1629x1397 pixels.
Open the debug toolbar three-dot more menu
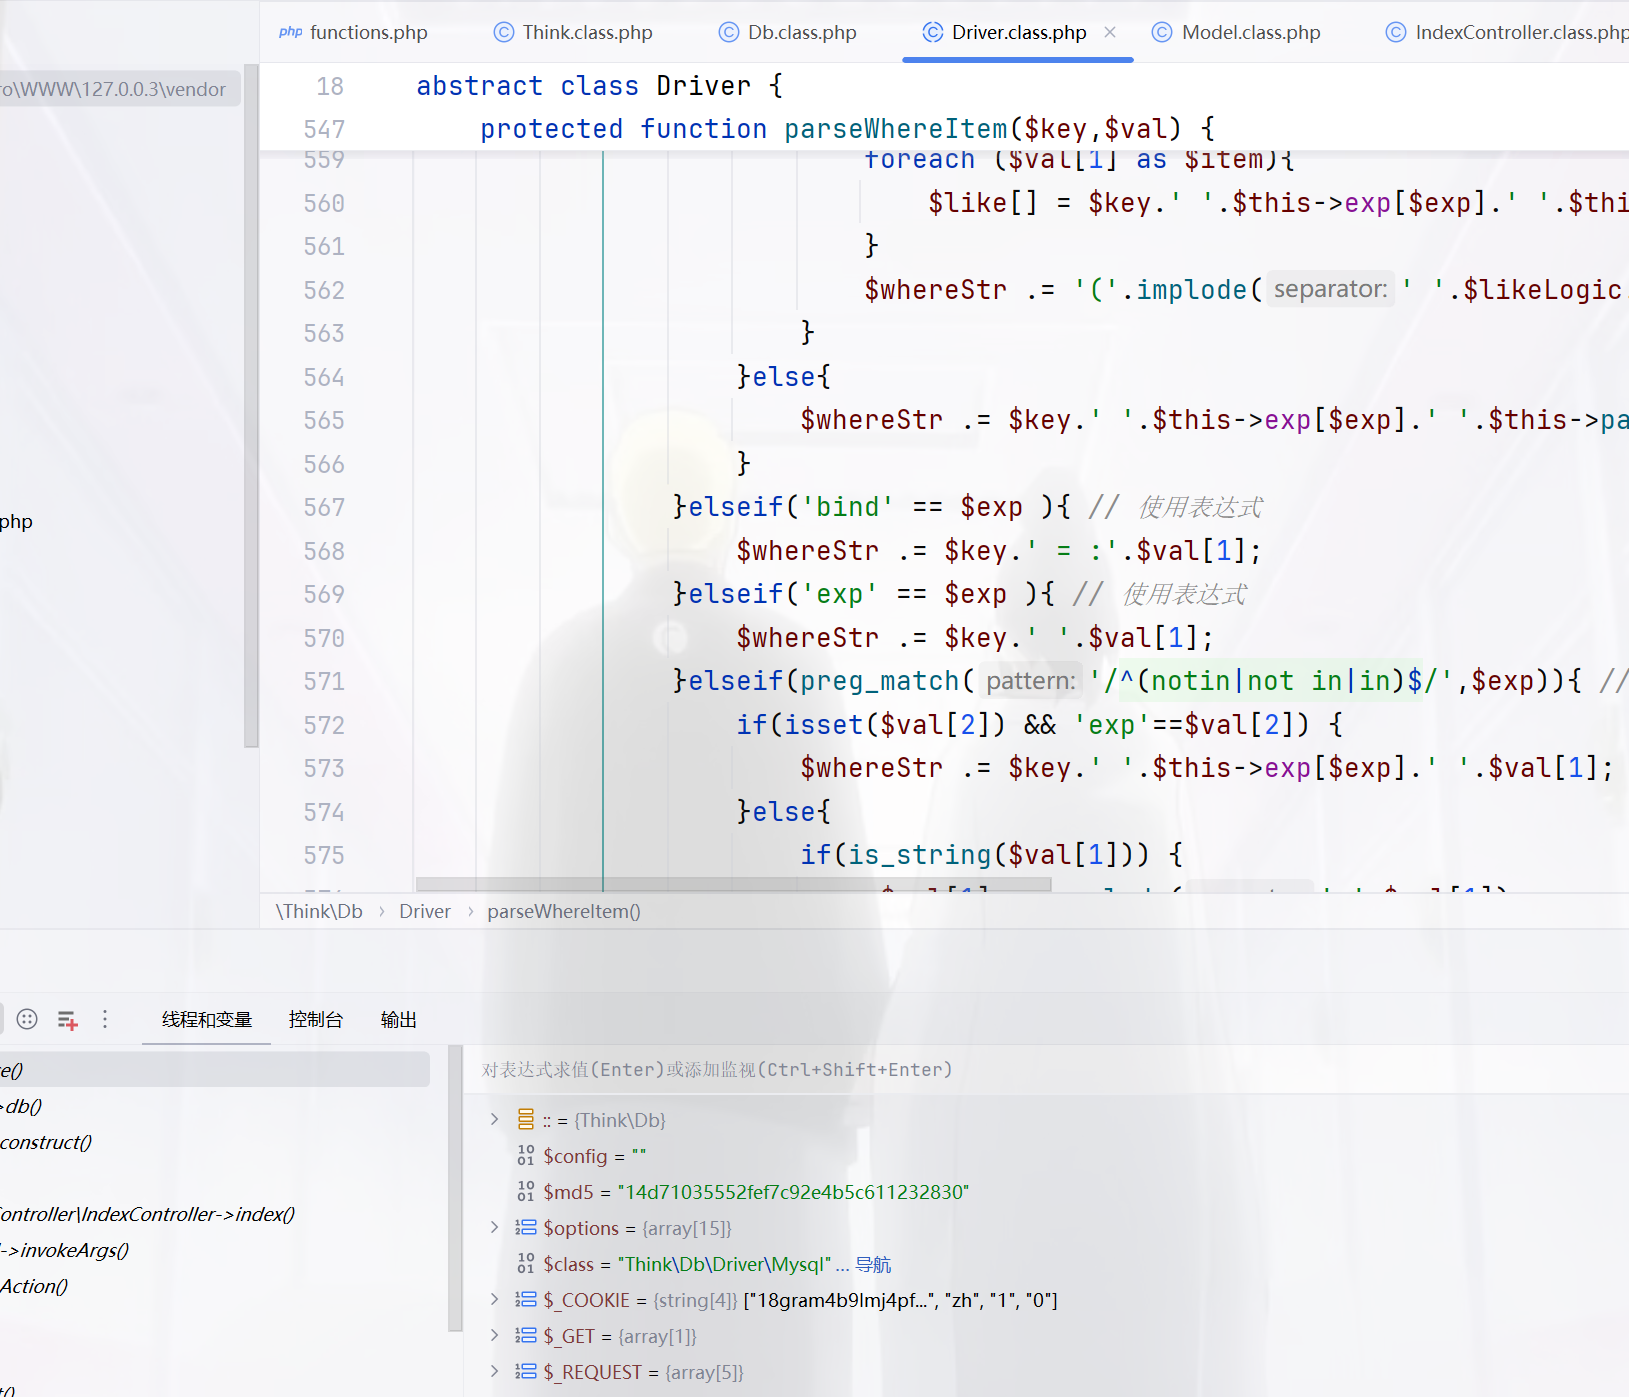click(x=105, y=1019)
